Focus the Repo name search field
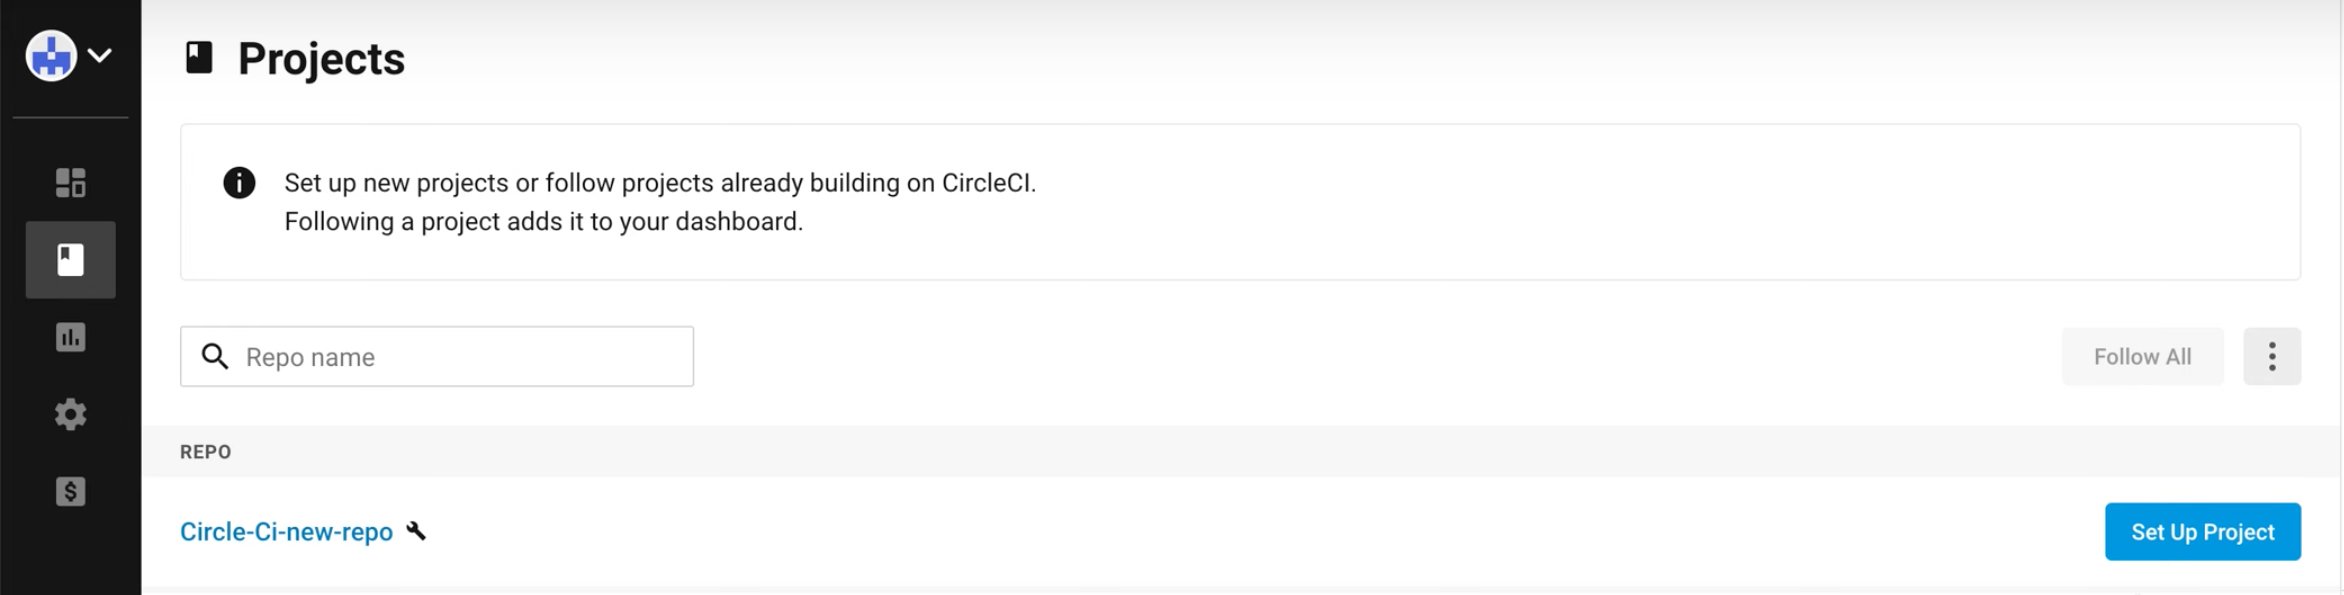 [437, 356]
